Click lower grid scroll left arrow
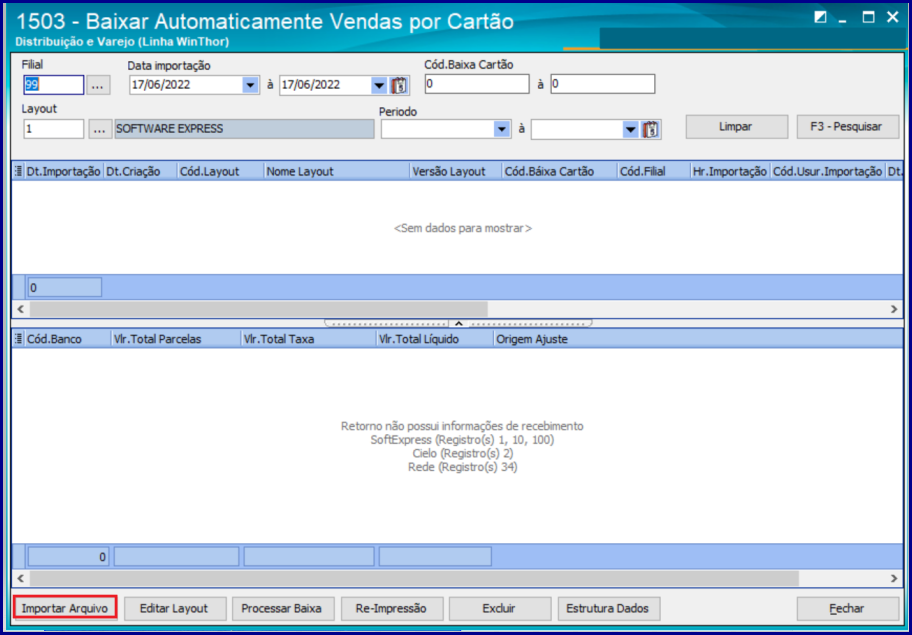This screenshot has width=912, height=635. coord(20,578)
